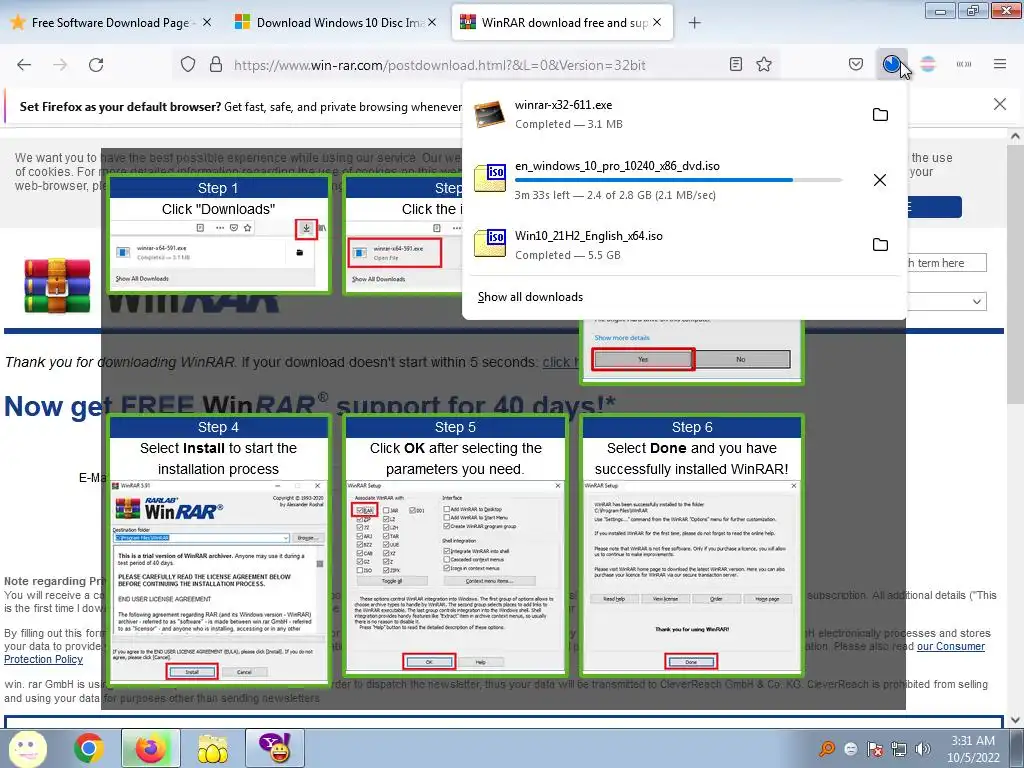Switch to Free Software Download Page tab
The height and width of the screenshot is (768, 1024).
coord(111,23)
